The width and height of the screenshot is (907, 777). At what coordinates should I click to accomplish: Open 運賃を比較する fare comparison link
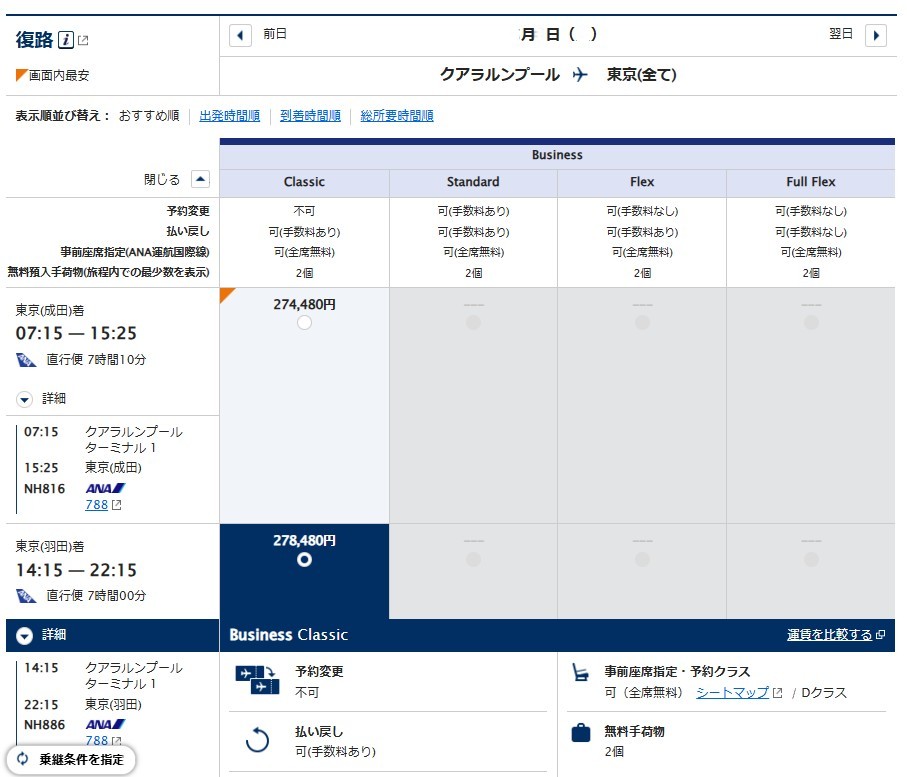tap(829, 635)
